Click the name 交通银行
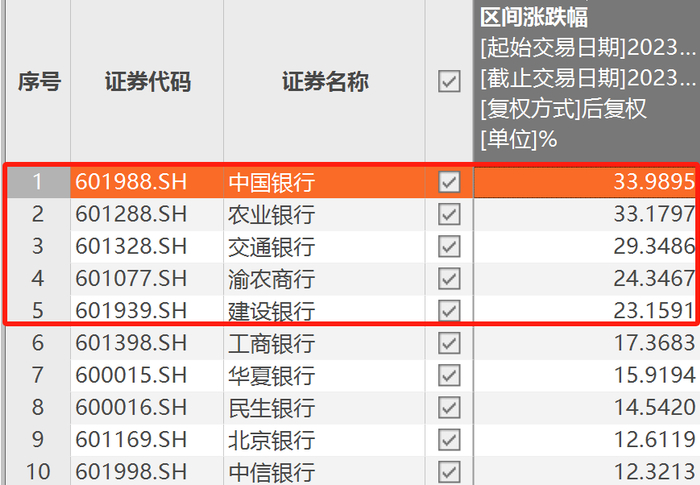Viewport: 700px width, 485px height. click(x=271, y=247)
